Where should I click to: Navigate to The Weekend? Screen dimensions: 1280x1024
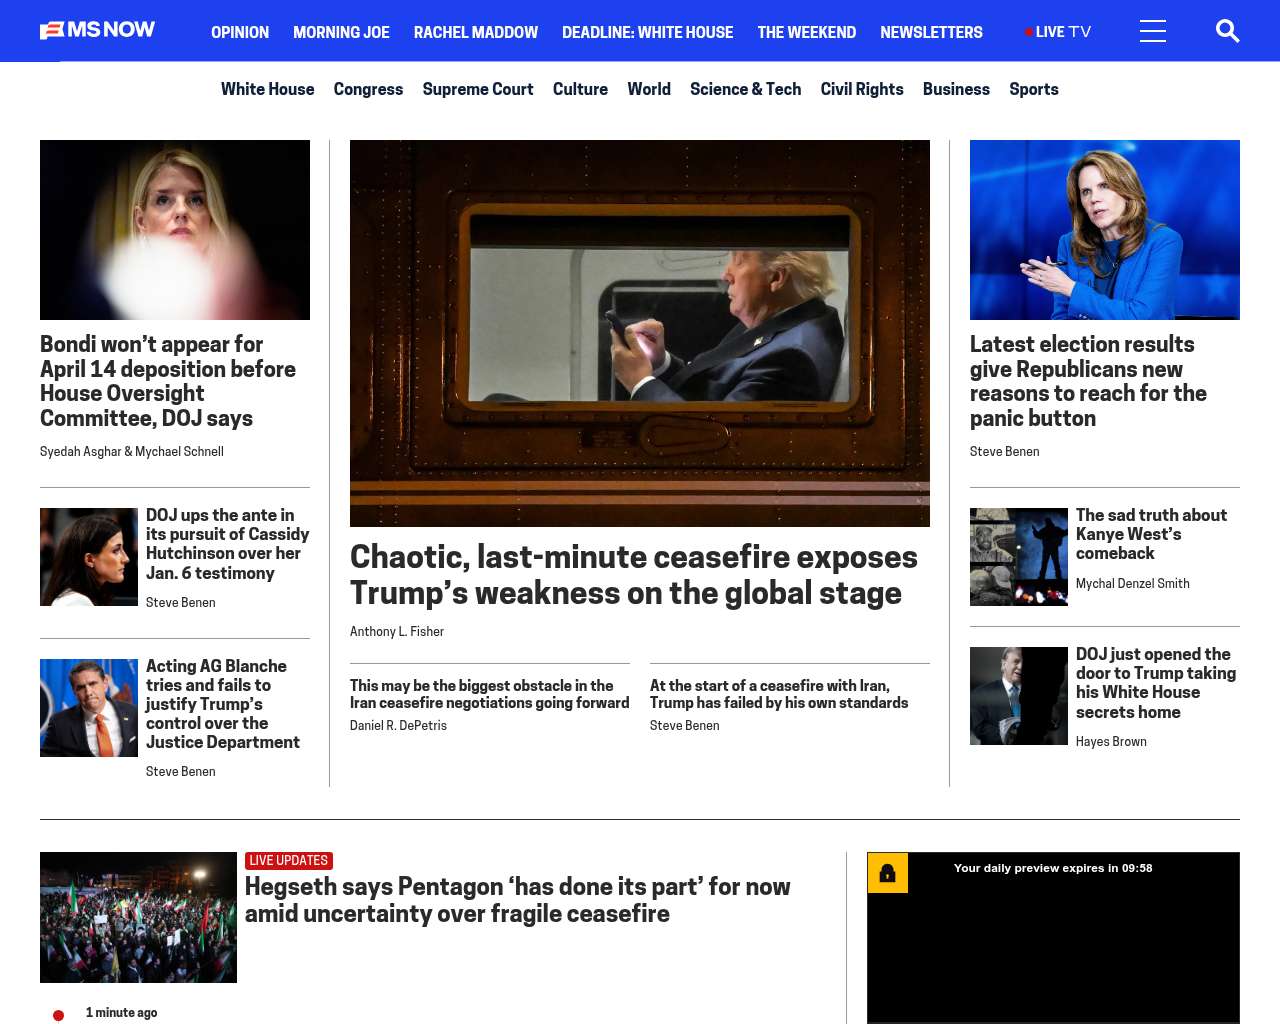click(806, 32)
